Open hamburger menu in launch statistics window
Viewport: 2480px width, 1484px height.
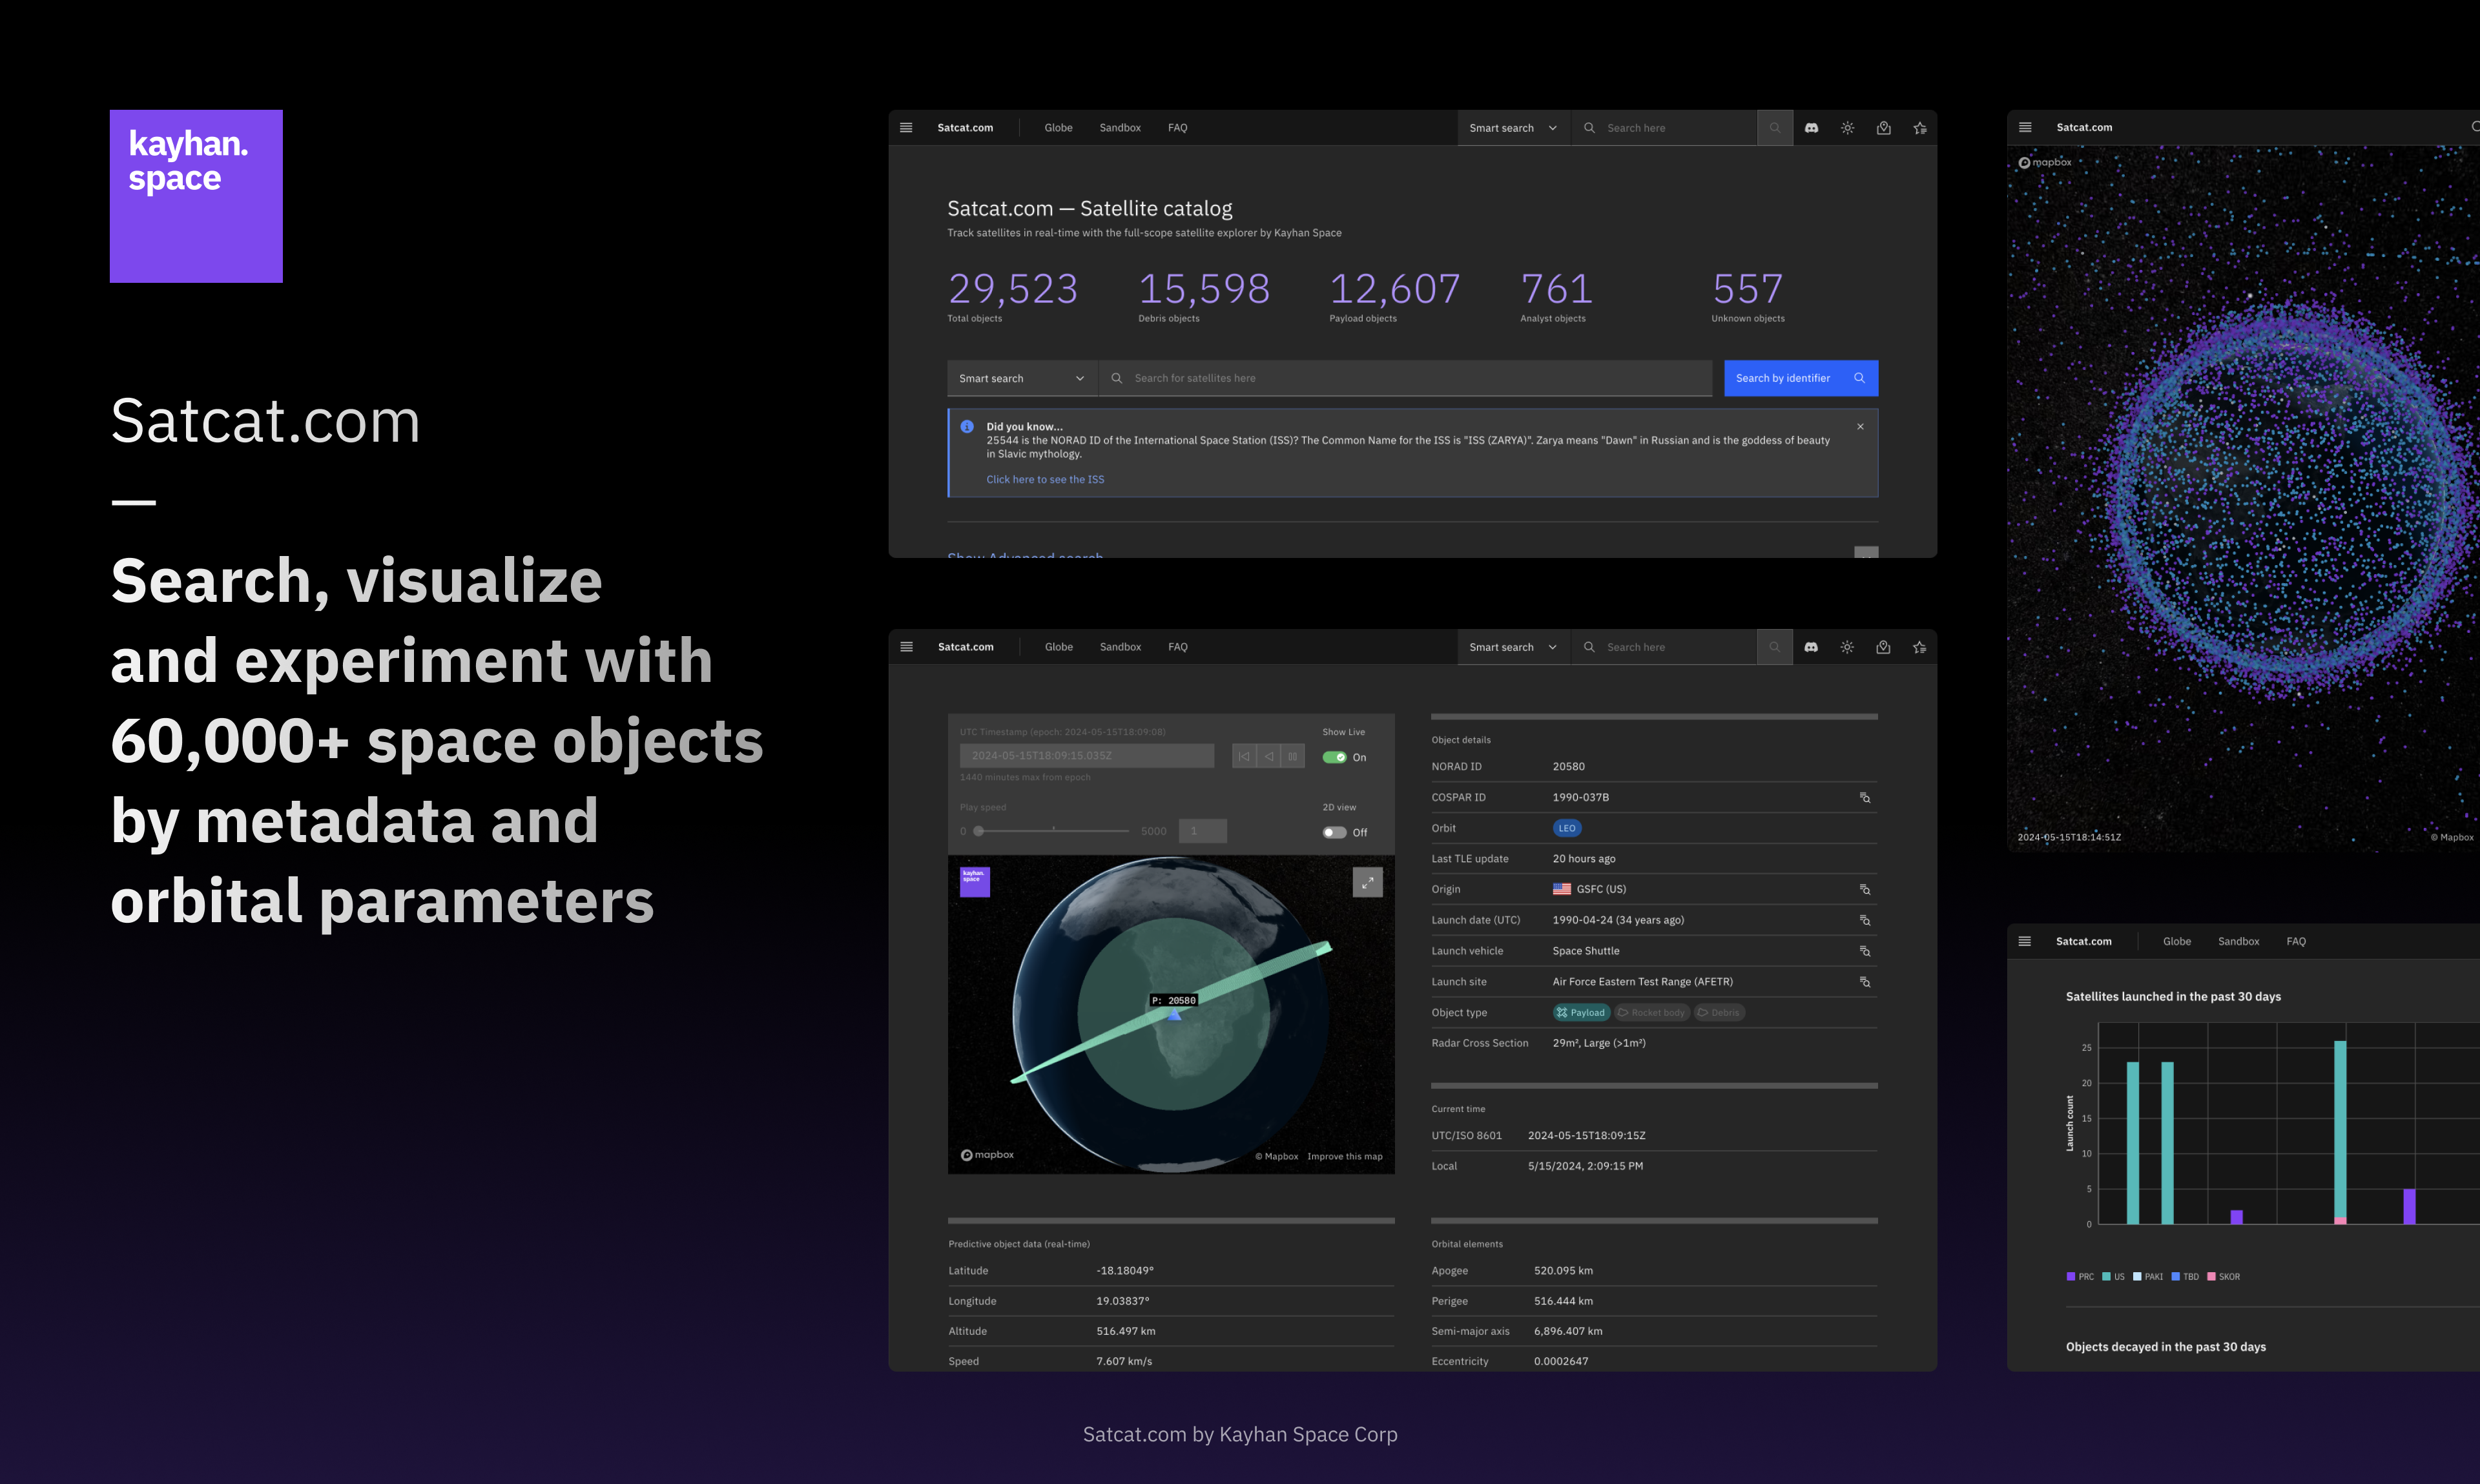click(2025, 941)
